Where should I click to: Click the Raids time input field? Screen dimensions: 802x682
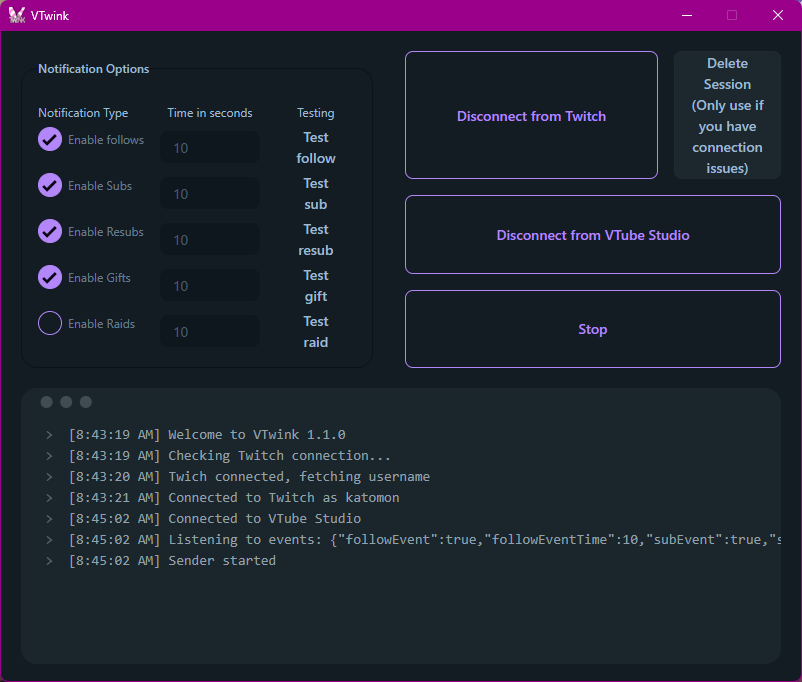pyautogui.click(x=210, y=332)
